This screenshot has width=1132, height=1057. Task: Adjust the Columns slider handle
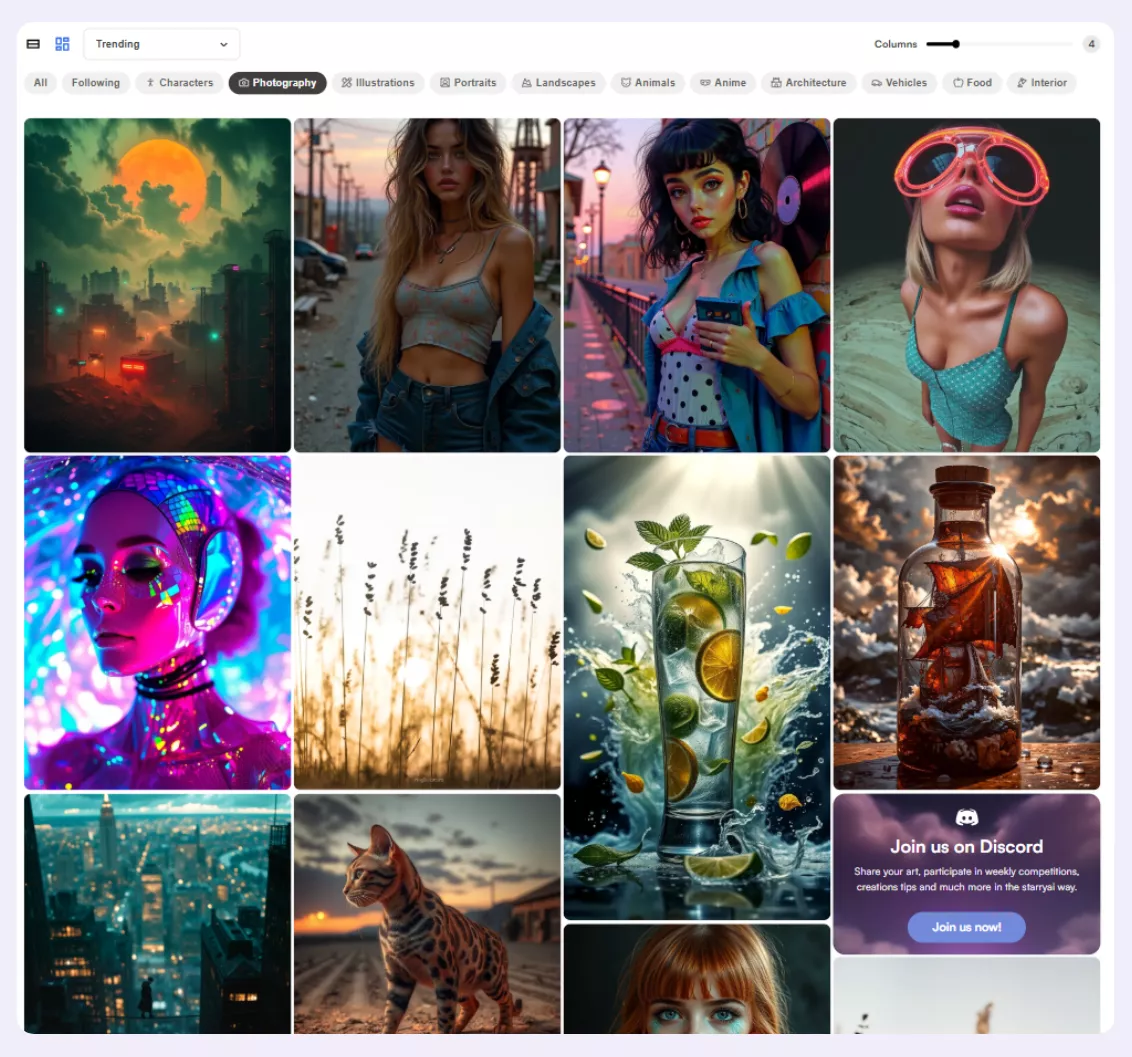click(x=956, y=44)
